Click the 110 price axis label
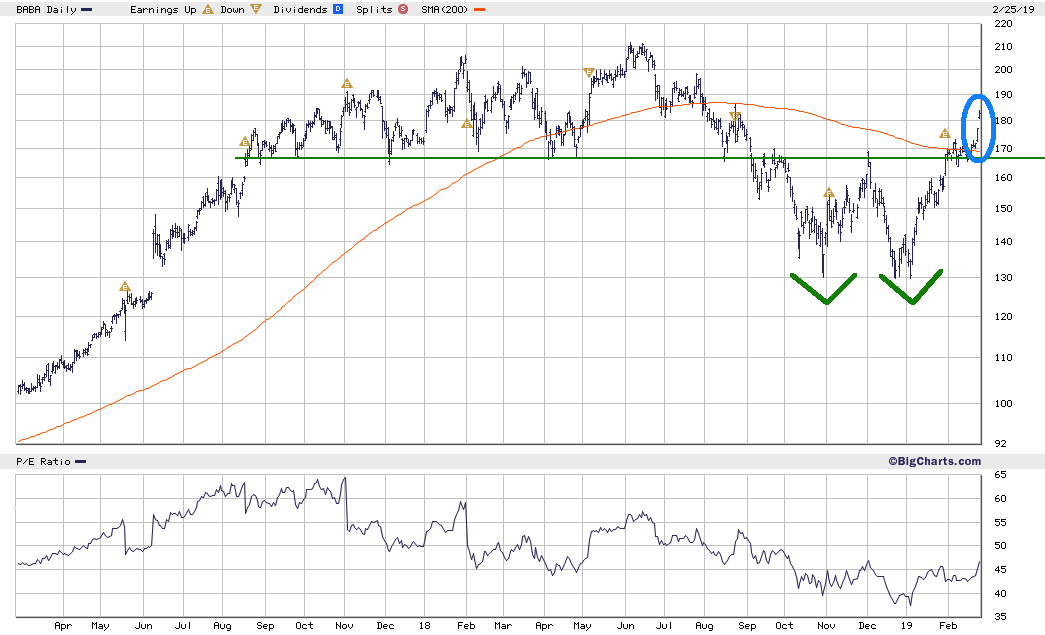The width and height of the screenshot is (1045, 635). coord(1003,358)
